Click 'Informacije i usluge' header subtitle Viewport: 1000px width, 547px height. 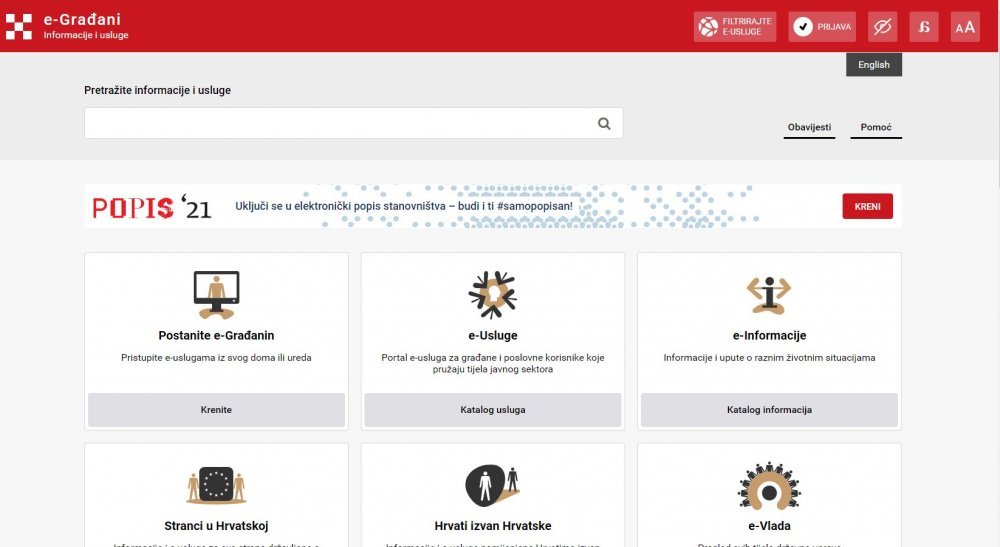pos(86,35)
